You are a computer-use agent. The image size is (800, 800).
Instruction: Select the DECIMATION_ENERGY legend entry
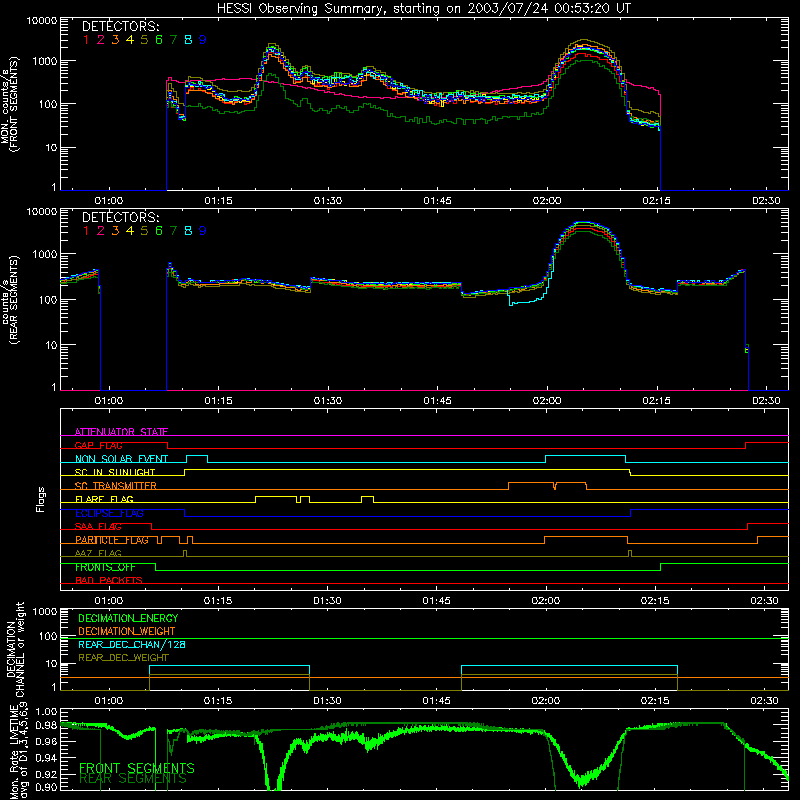(x=128, y=618)
